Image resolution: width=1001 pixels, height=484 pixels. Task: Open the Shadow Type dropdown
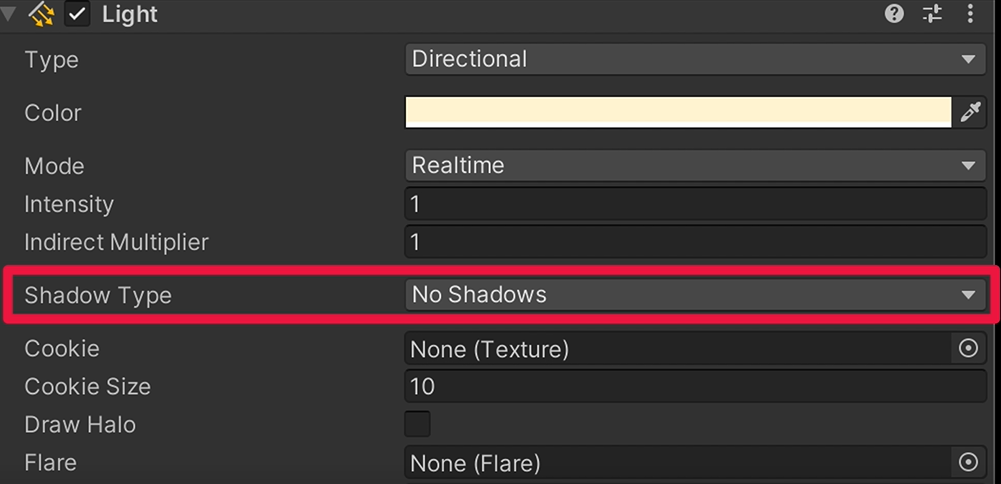coord(696,295)
